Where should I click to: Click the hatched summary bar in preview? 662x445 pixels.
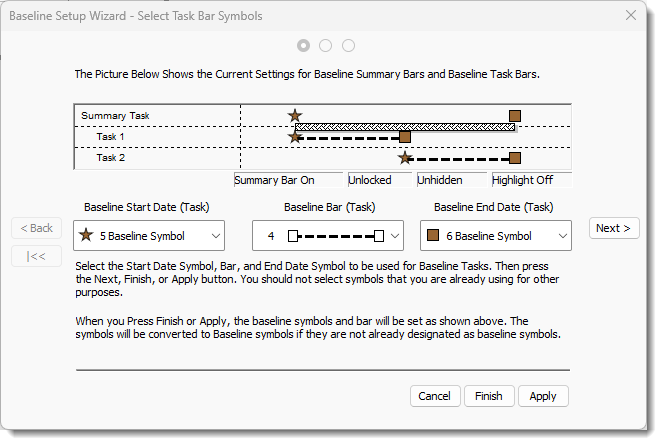405,126
